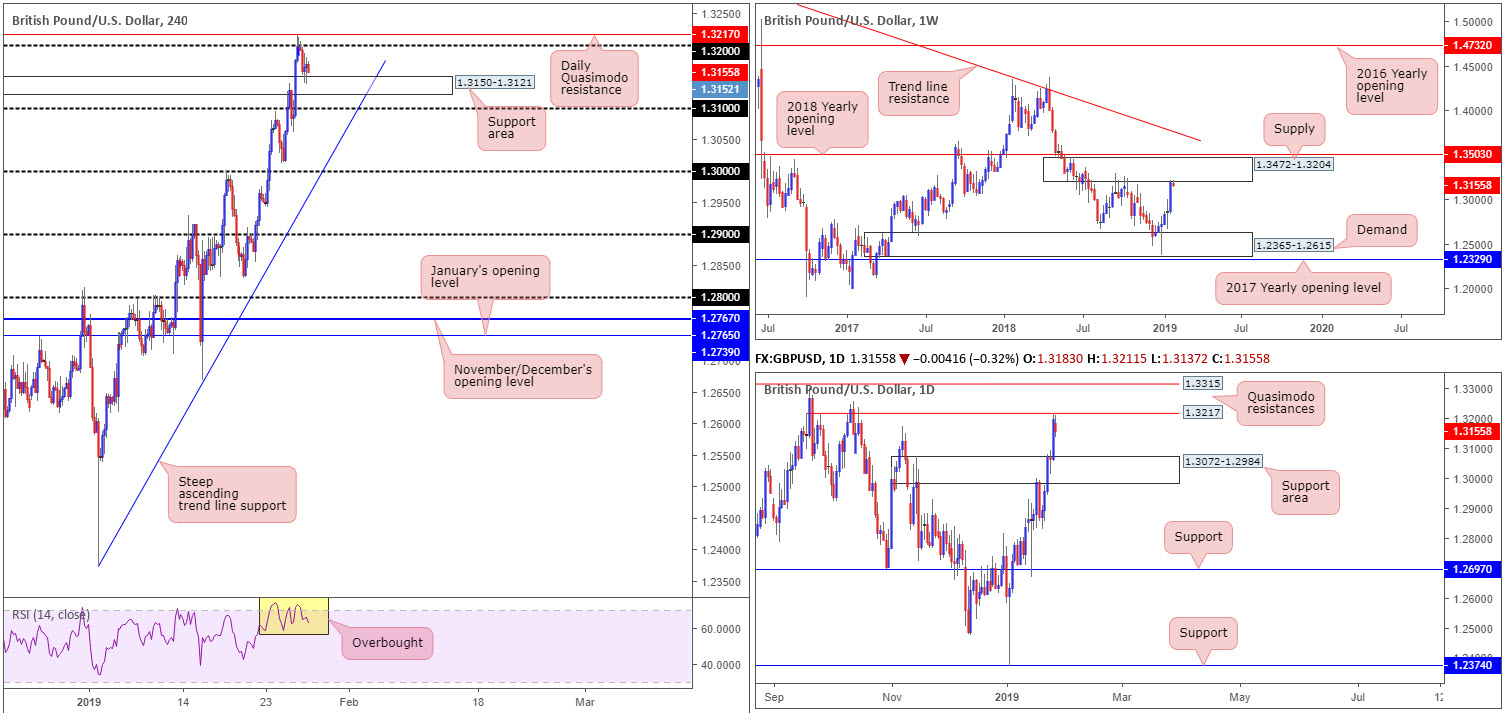This screenshot has width=1506, height=713.
Task: Select the Quasimodo resistances callout
Action: tap(1280, 402)
